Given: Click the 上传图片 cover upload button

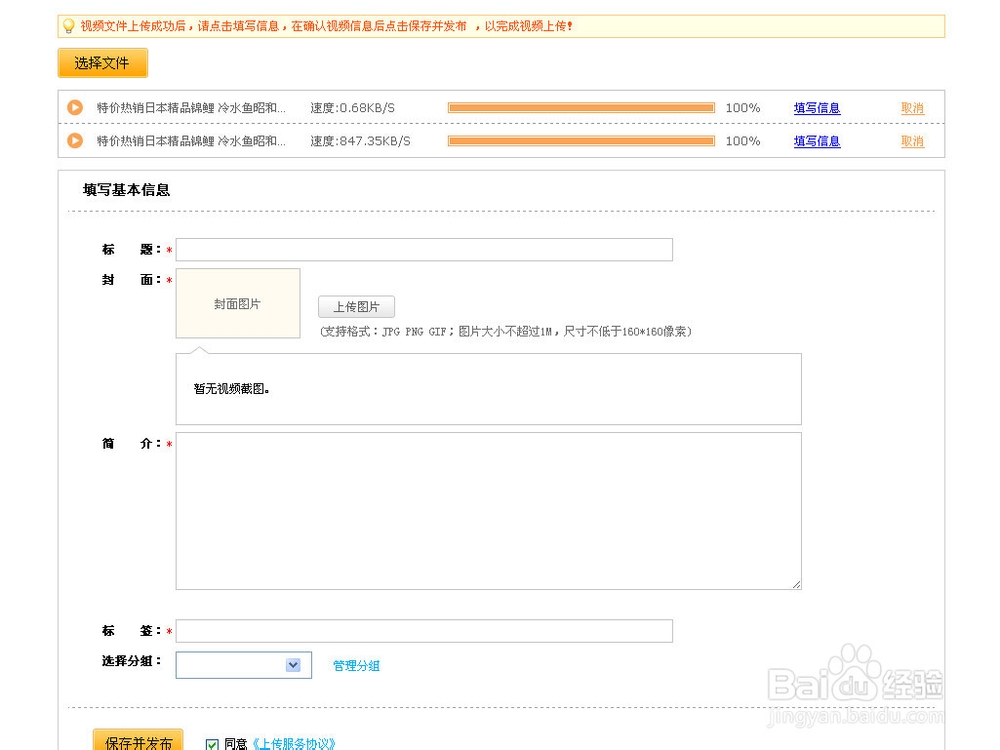Looking at the screenshot, I should [x=356, y=306].
